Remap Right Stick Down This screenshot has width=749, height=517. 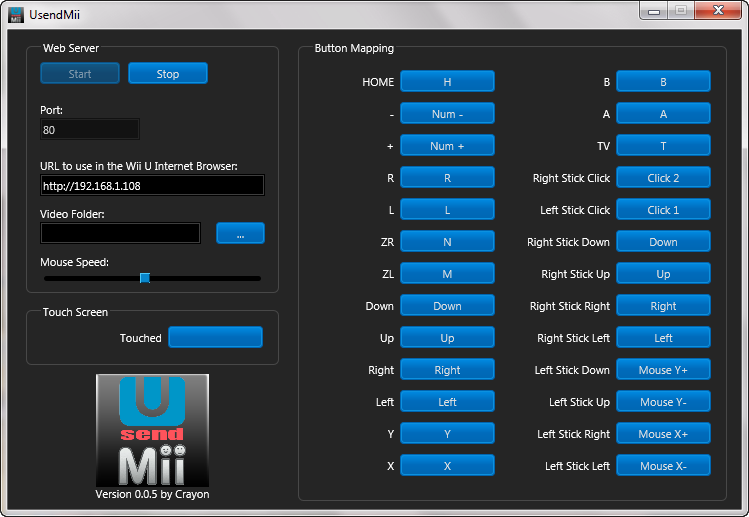(663, 241)
